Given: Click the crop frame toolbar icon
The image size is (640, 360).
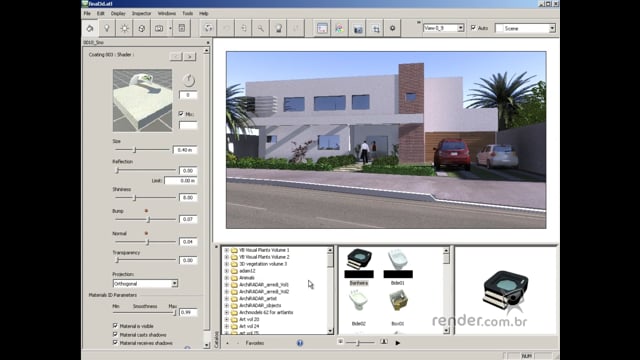Looking at the screenshot, I should (x=376, y=28).
